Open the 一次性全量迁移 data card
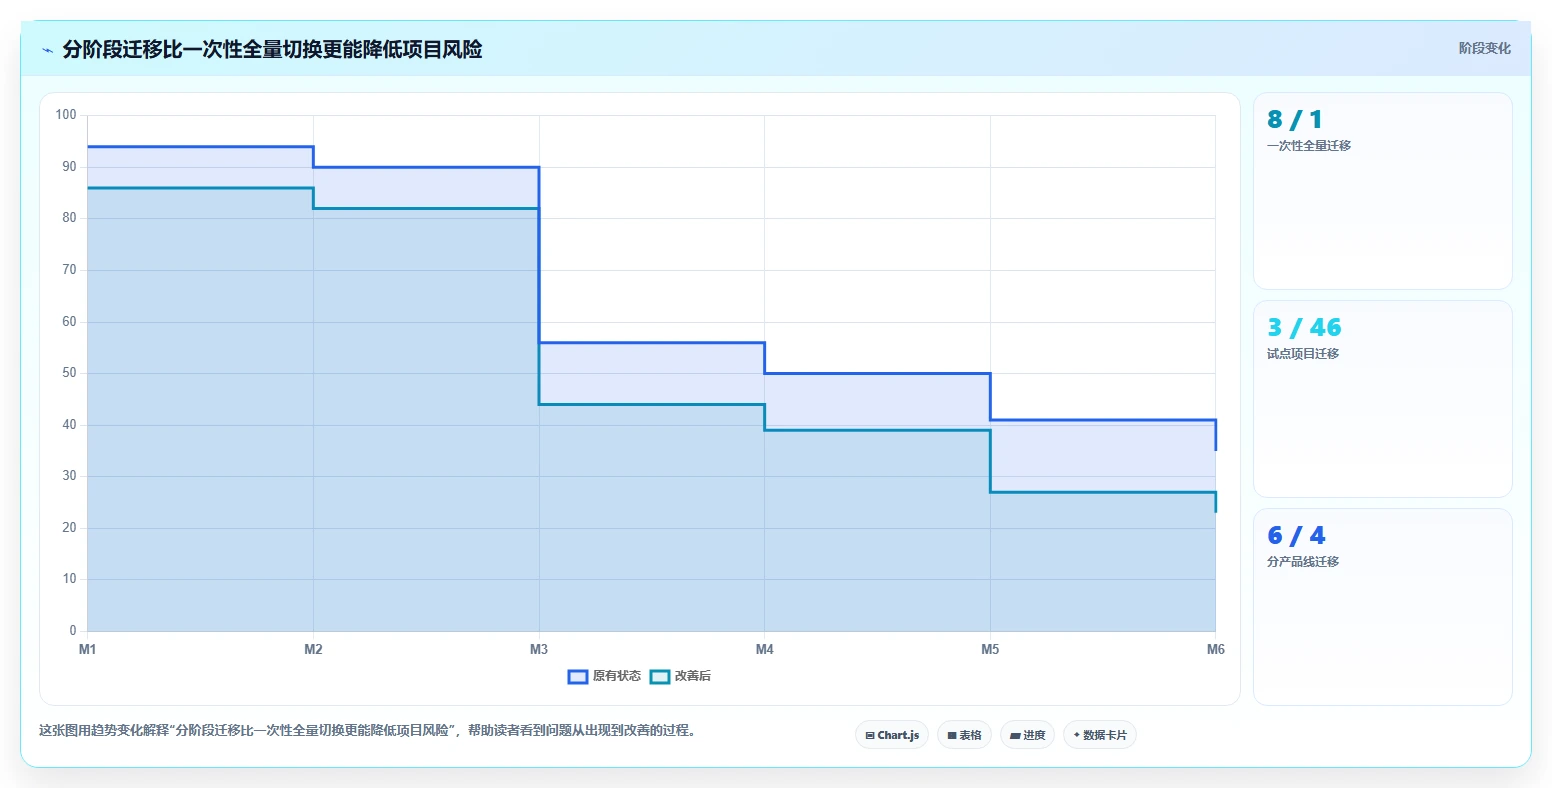 click(1383, 191)
